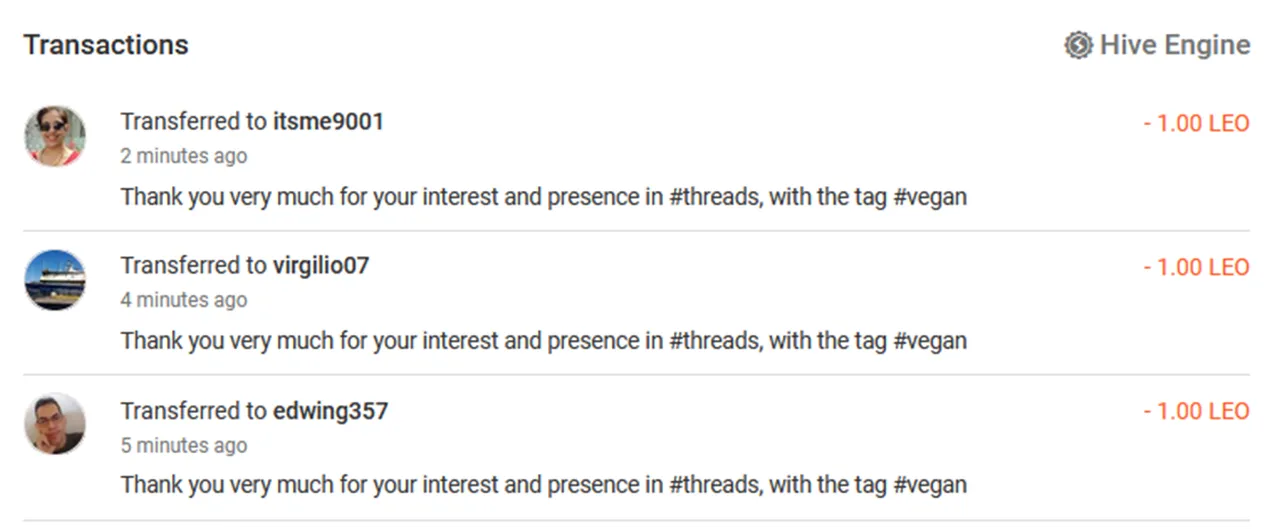The height and width of the screenshot is (529, 1280).
Task: Click #vegan in the edwing357 transfer memo
Action: pyautogui.click(x=929, y=485)
